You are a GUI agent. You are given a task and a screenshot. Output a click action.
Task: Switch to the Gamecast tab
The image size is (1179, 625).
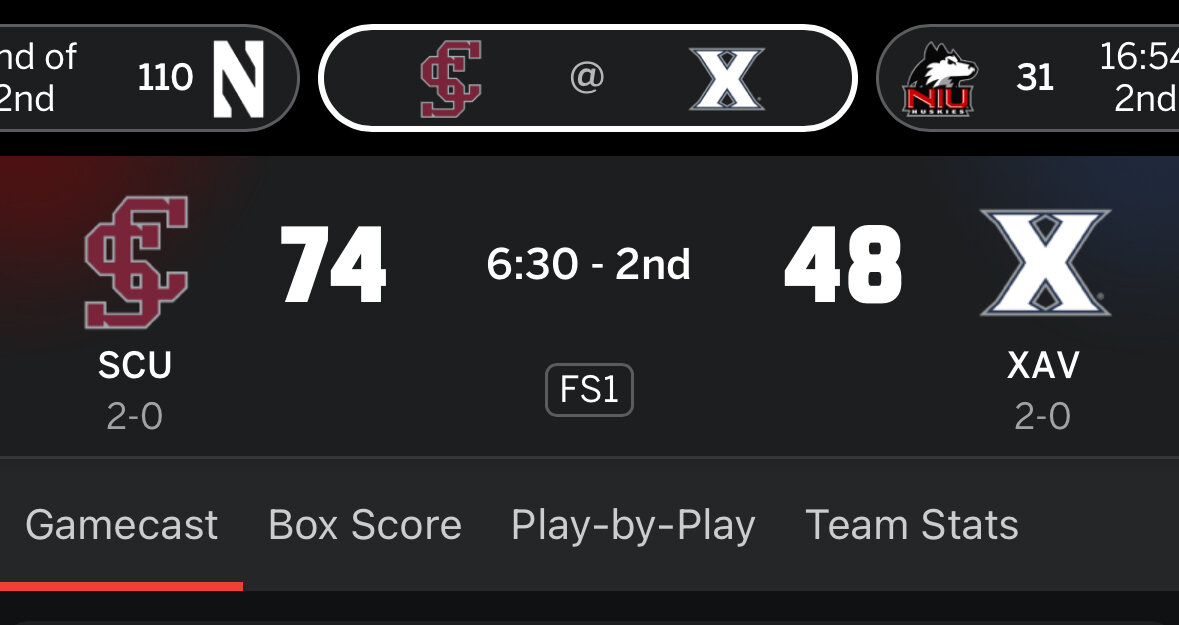point(121,525)
